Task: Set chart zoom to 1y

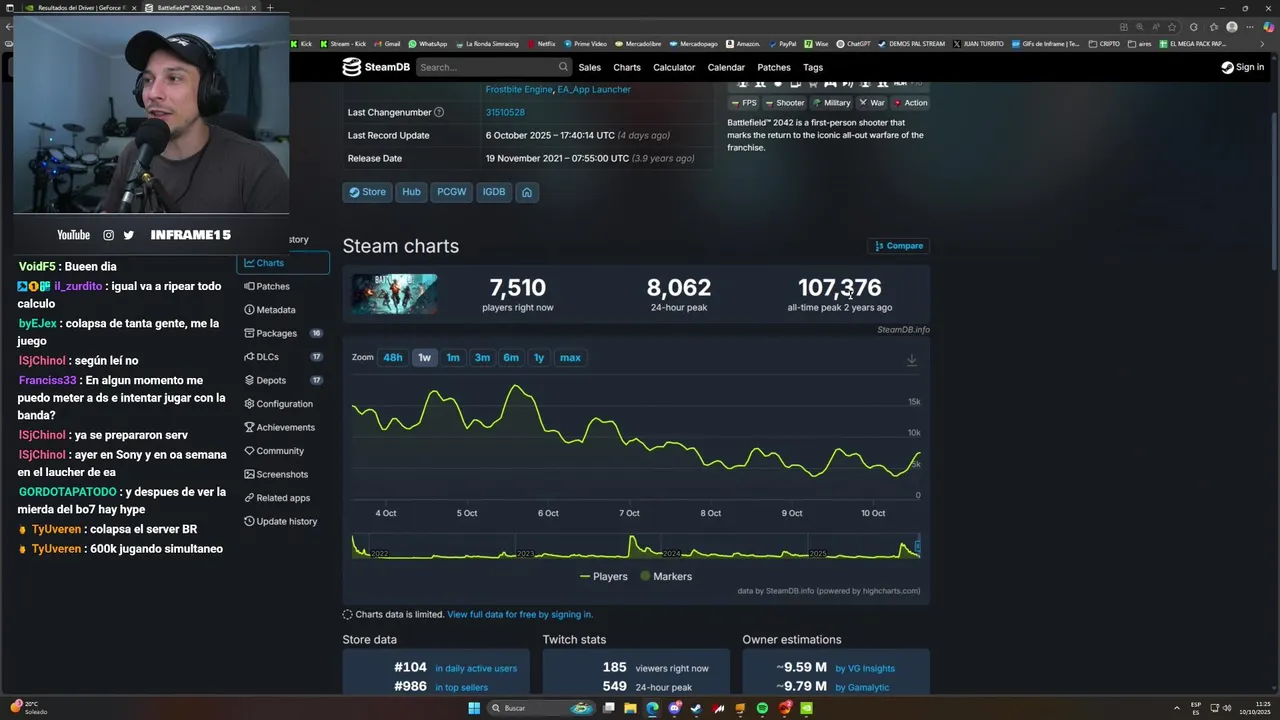Action: tap(539, 358)
